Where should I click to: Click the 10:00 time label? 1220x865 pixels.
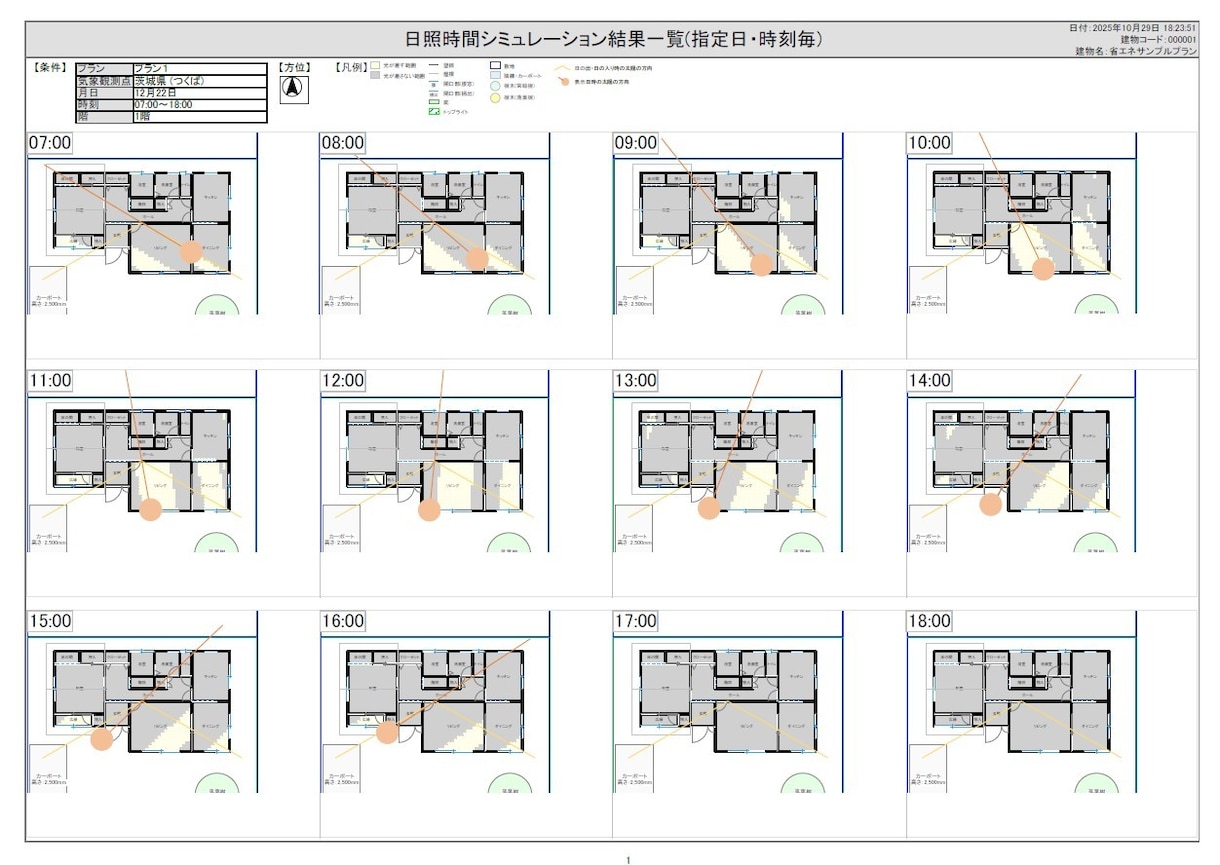click(929, 143)
